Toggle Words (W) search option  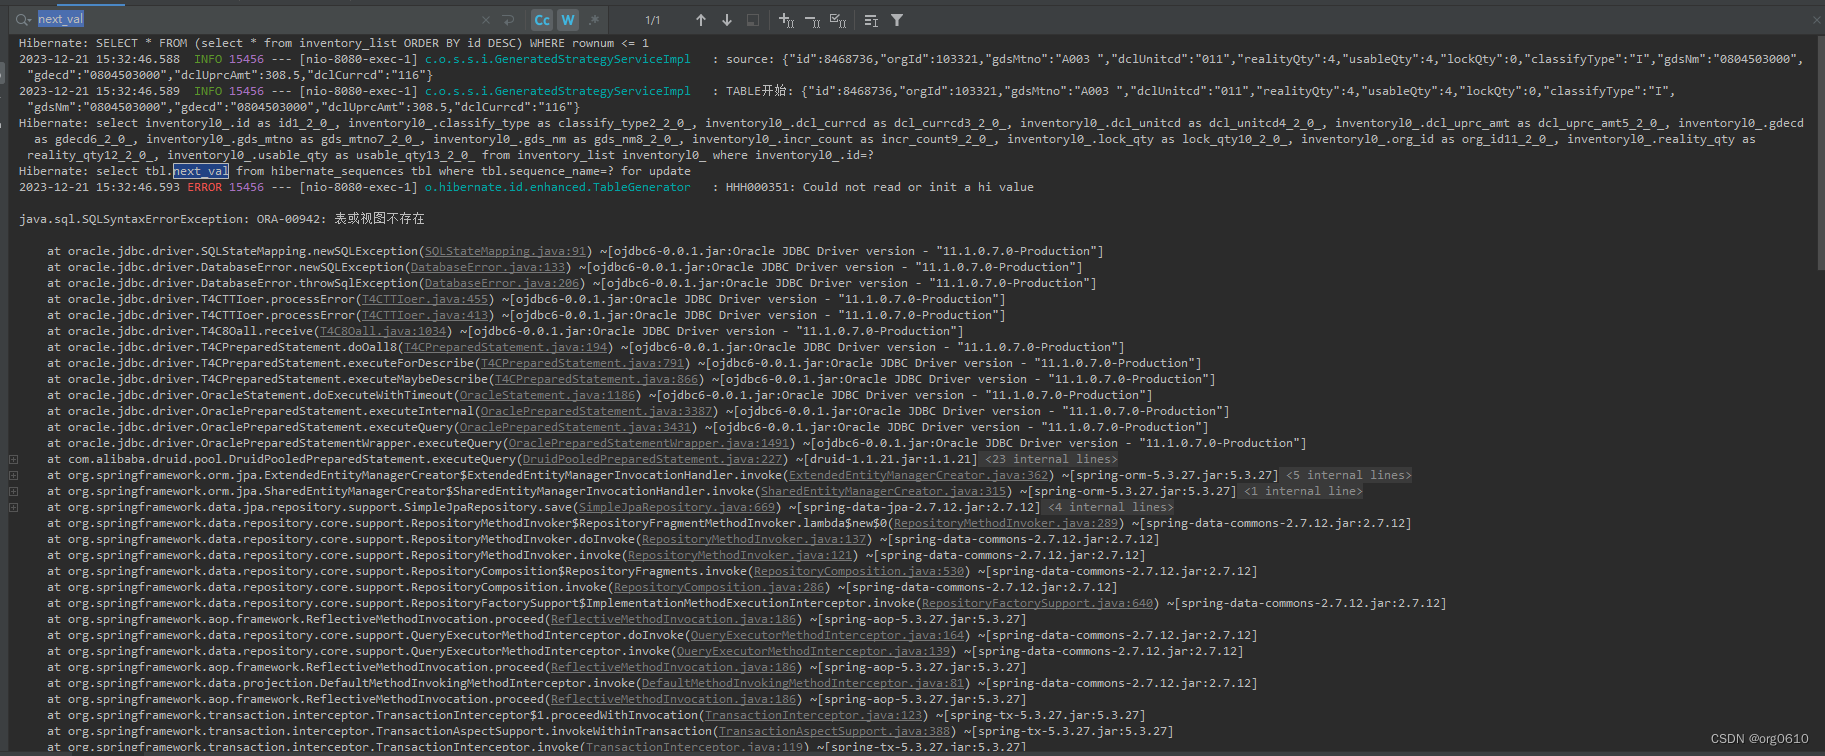point(568,20)
